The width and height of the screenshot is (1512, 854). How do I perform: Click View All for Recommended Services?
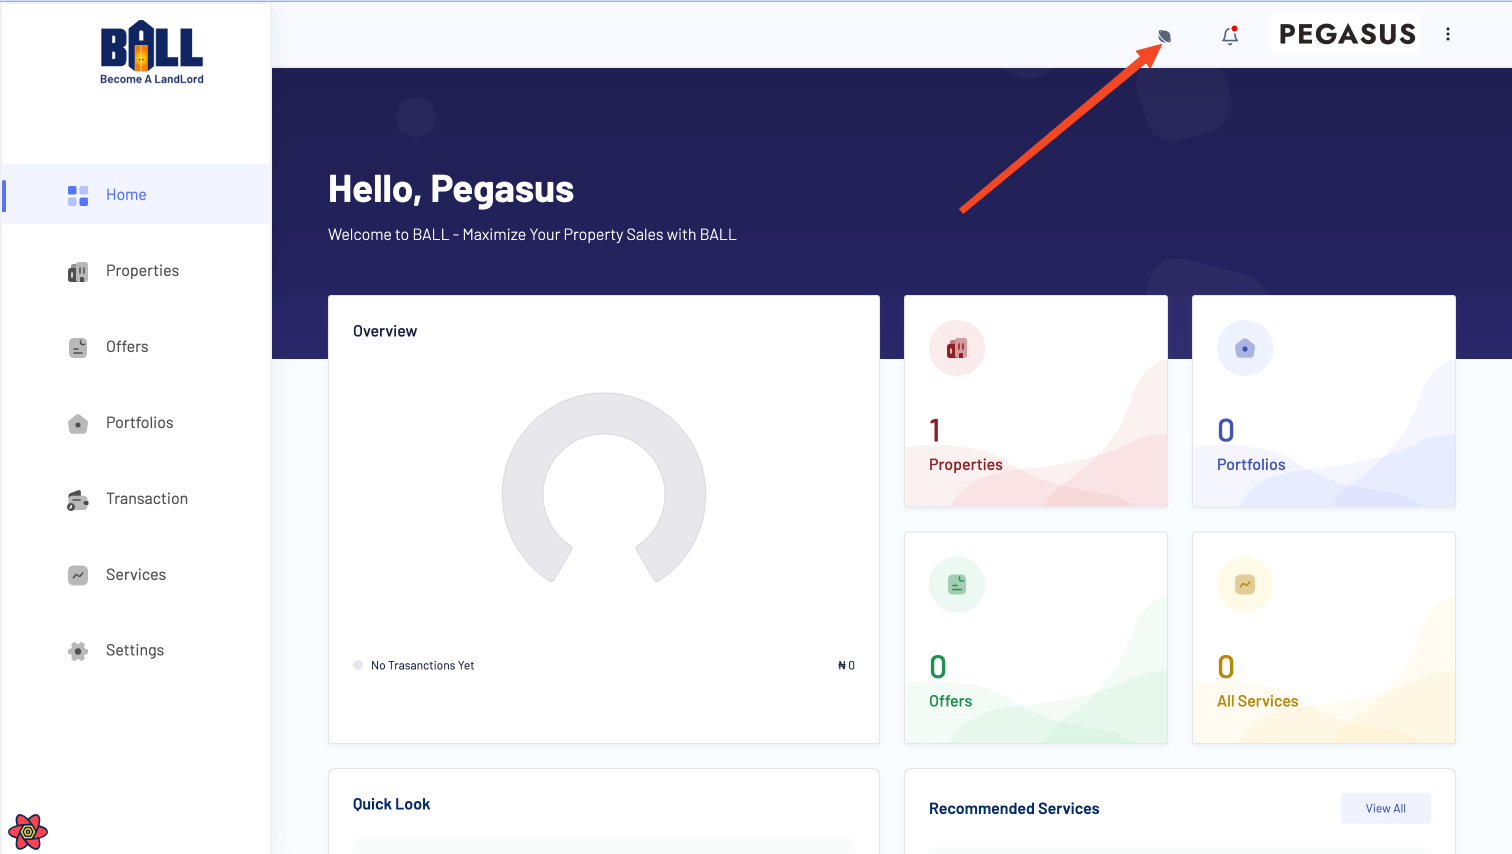point(1385,808)
